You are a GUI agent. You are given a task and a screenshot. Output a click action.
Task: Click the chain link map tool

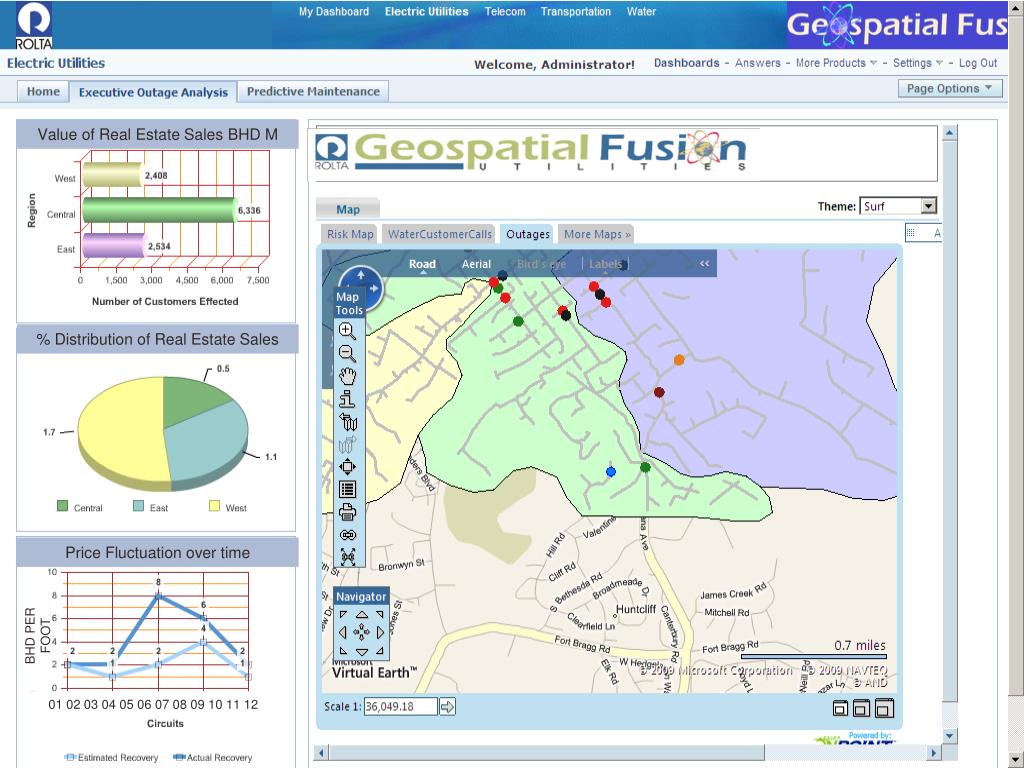point(347,535)
